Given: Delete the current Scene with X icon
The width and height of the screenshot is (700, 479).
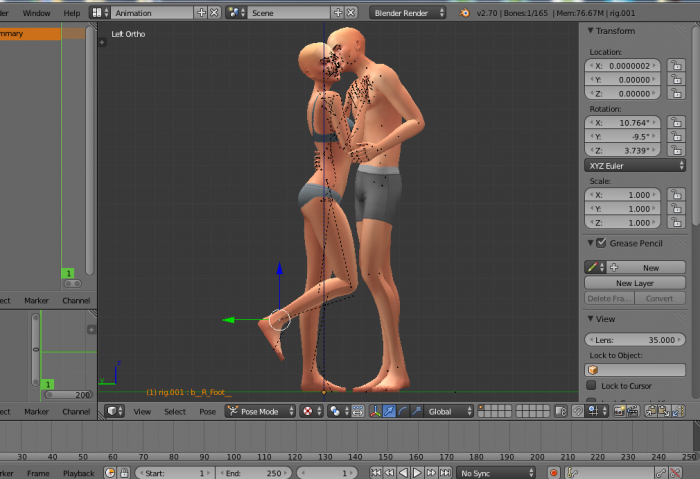Looking at the screenshot, I should coord(351,13).
